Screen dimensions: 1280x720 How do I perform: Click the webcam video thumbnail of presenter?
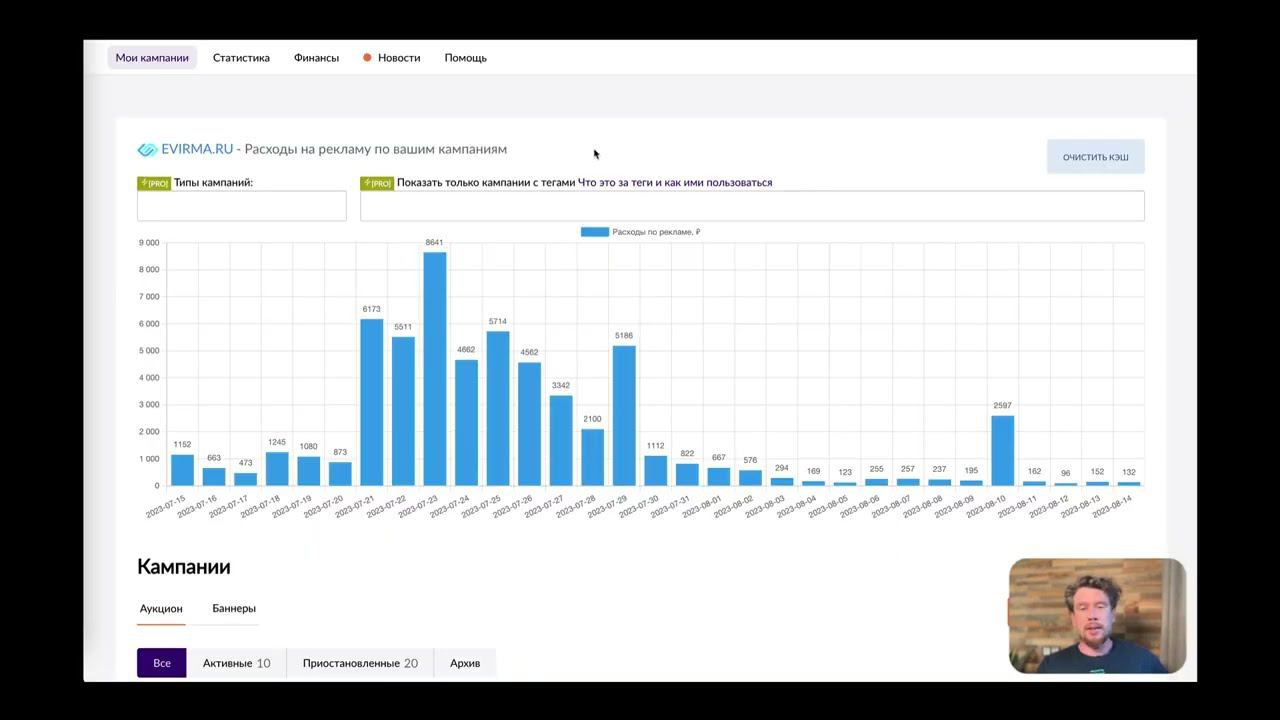(1097, 616)
